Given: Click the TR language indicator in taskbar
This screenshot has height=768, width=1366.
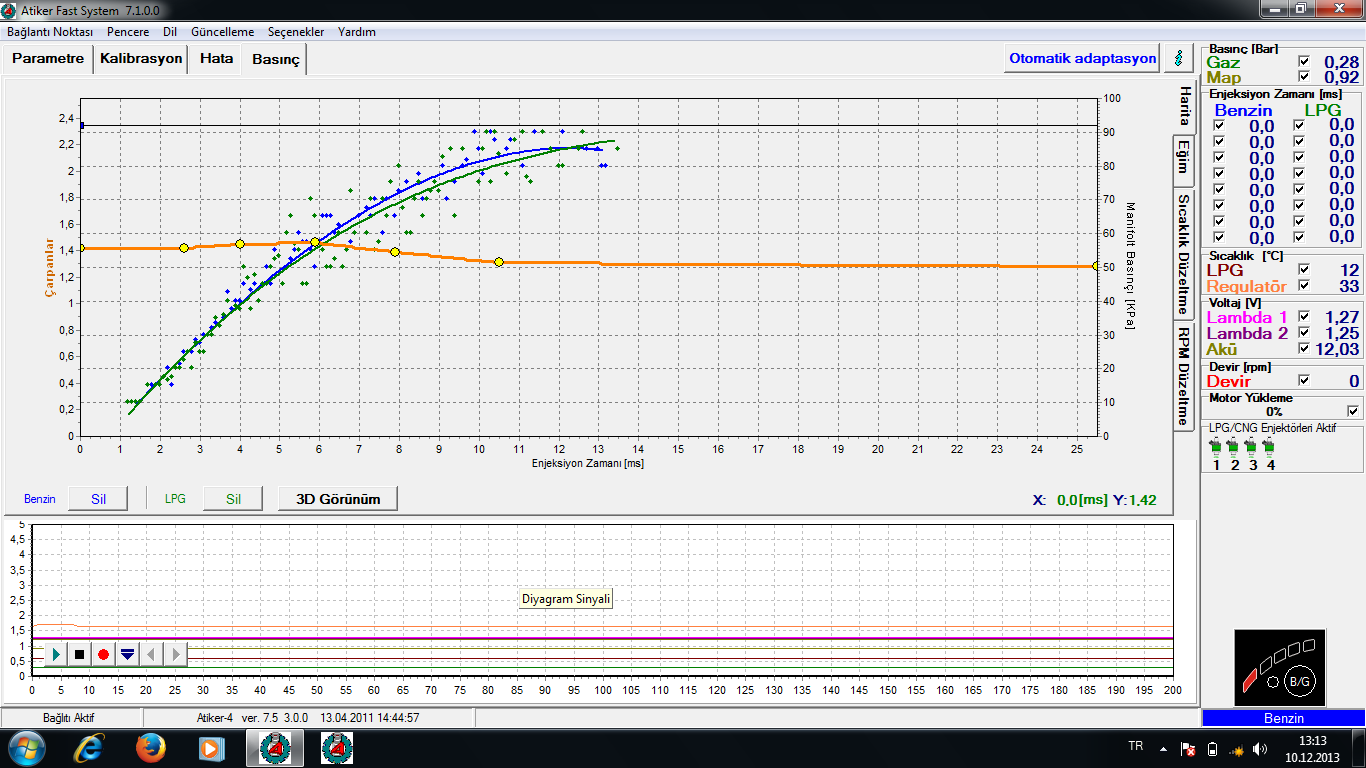Looking at the screenshot, I should (1135, 747).
